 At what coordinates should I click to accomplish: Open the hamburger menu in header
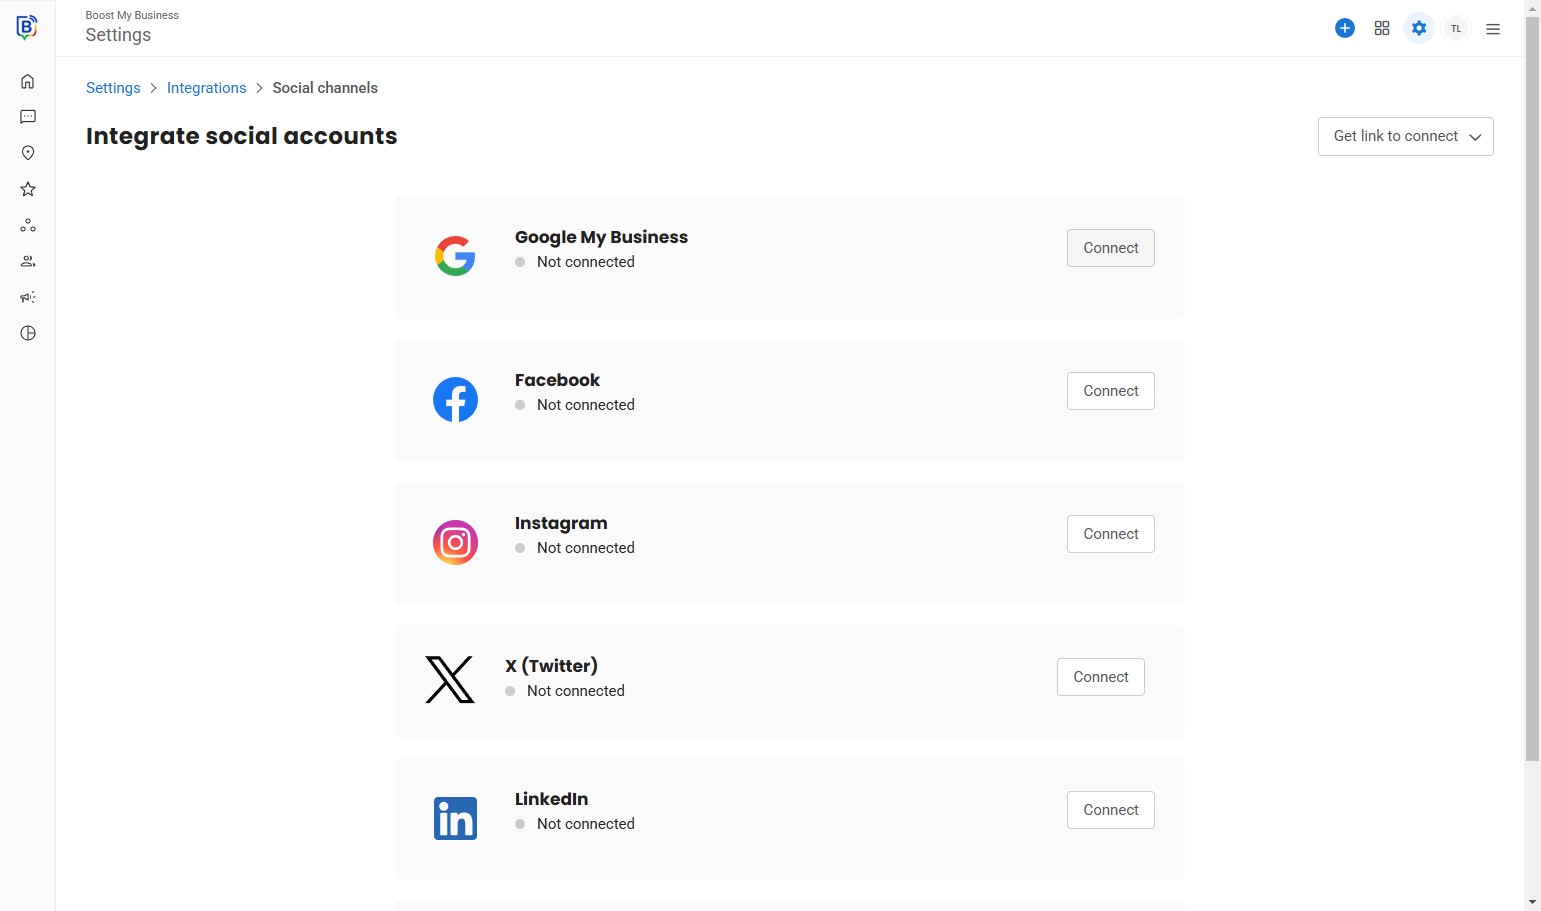coord(1493,29)
